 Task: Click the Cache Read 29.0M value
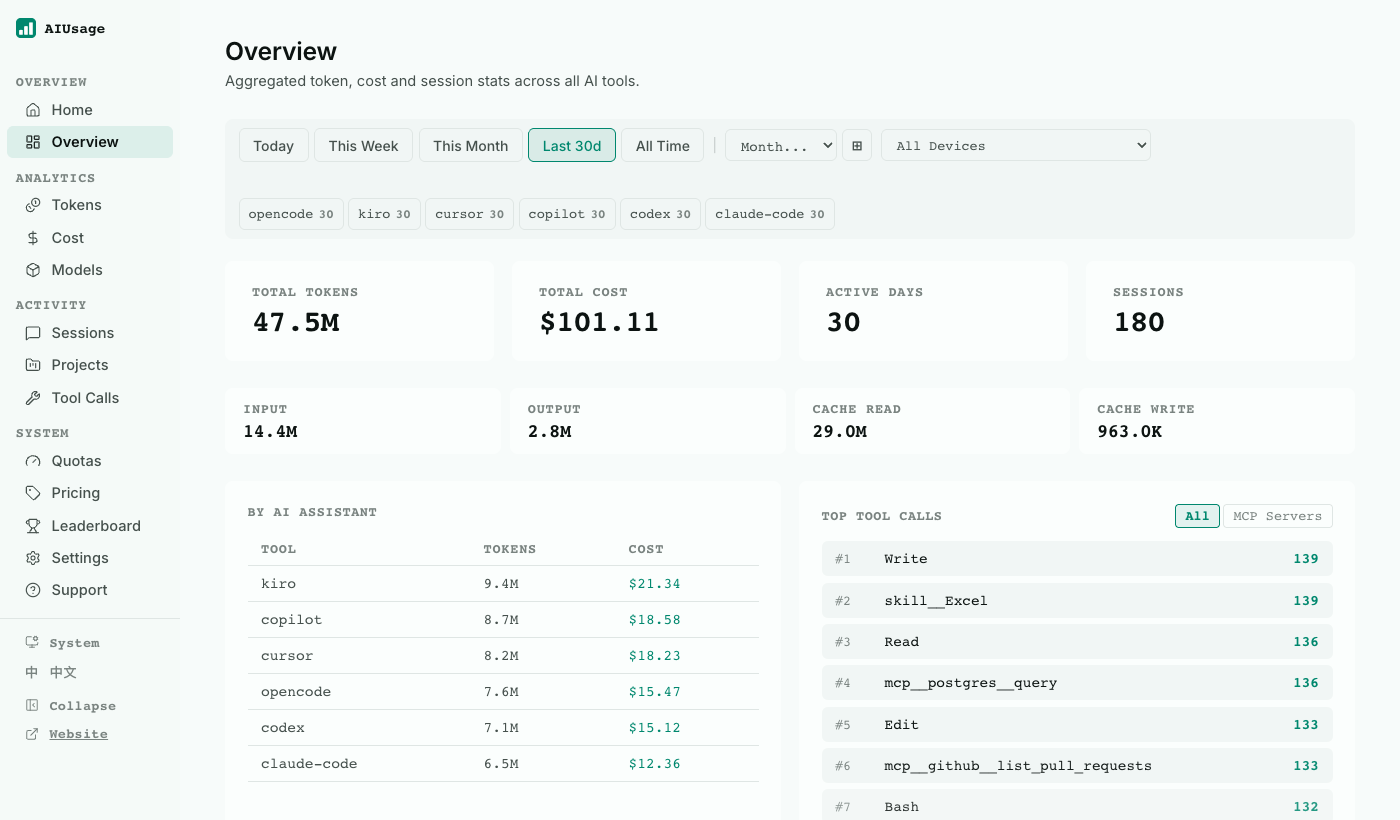point(839,432)
